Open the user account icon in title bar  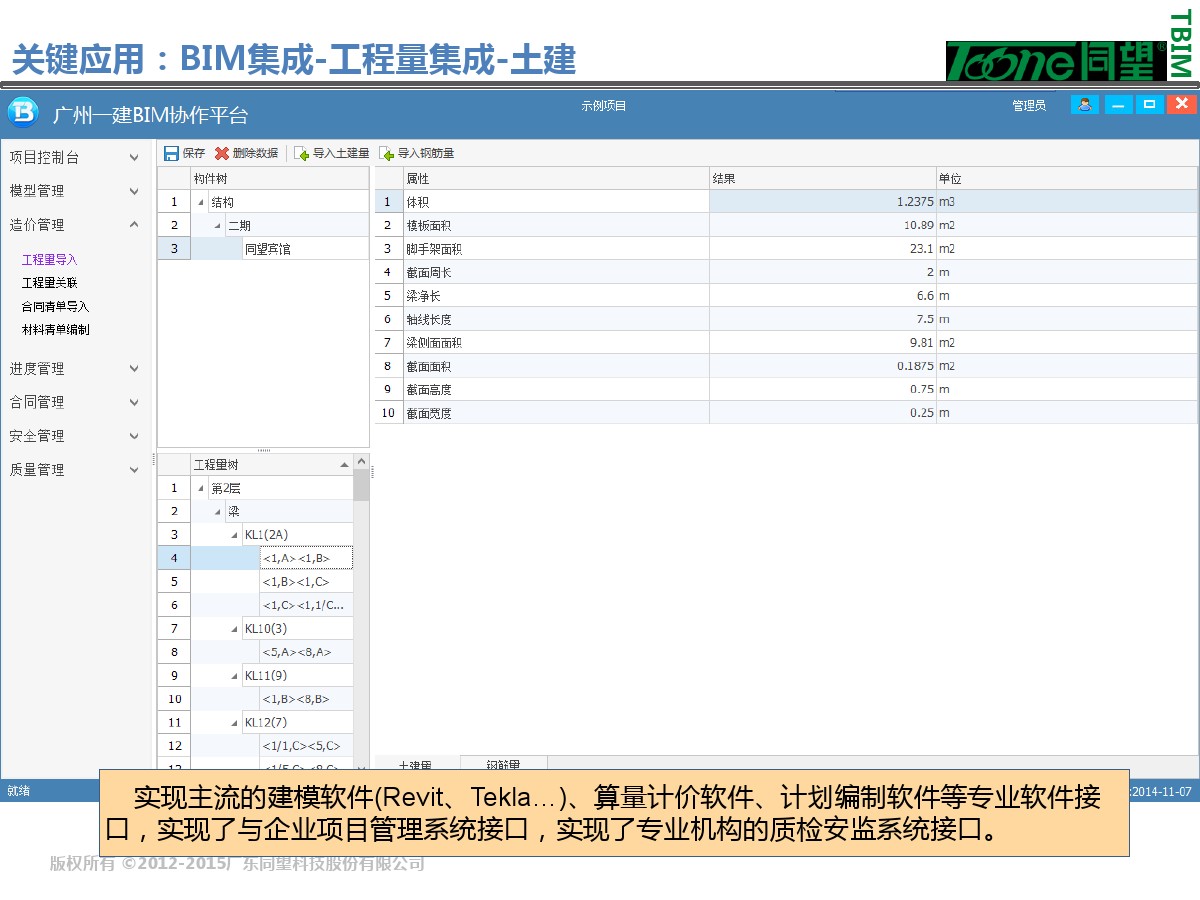coord(1084,105)
